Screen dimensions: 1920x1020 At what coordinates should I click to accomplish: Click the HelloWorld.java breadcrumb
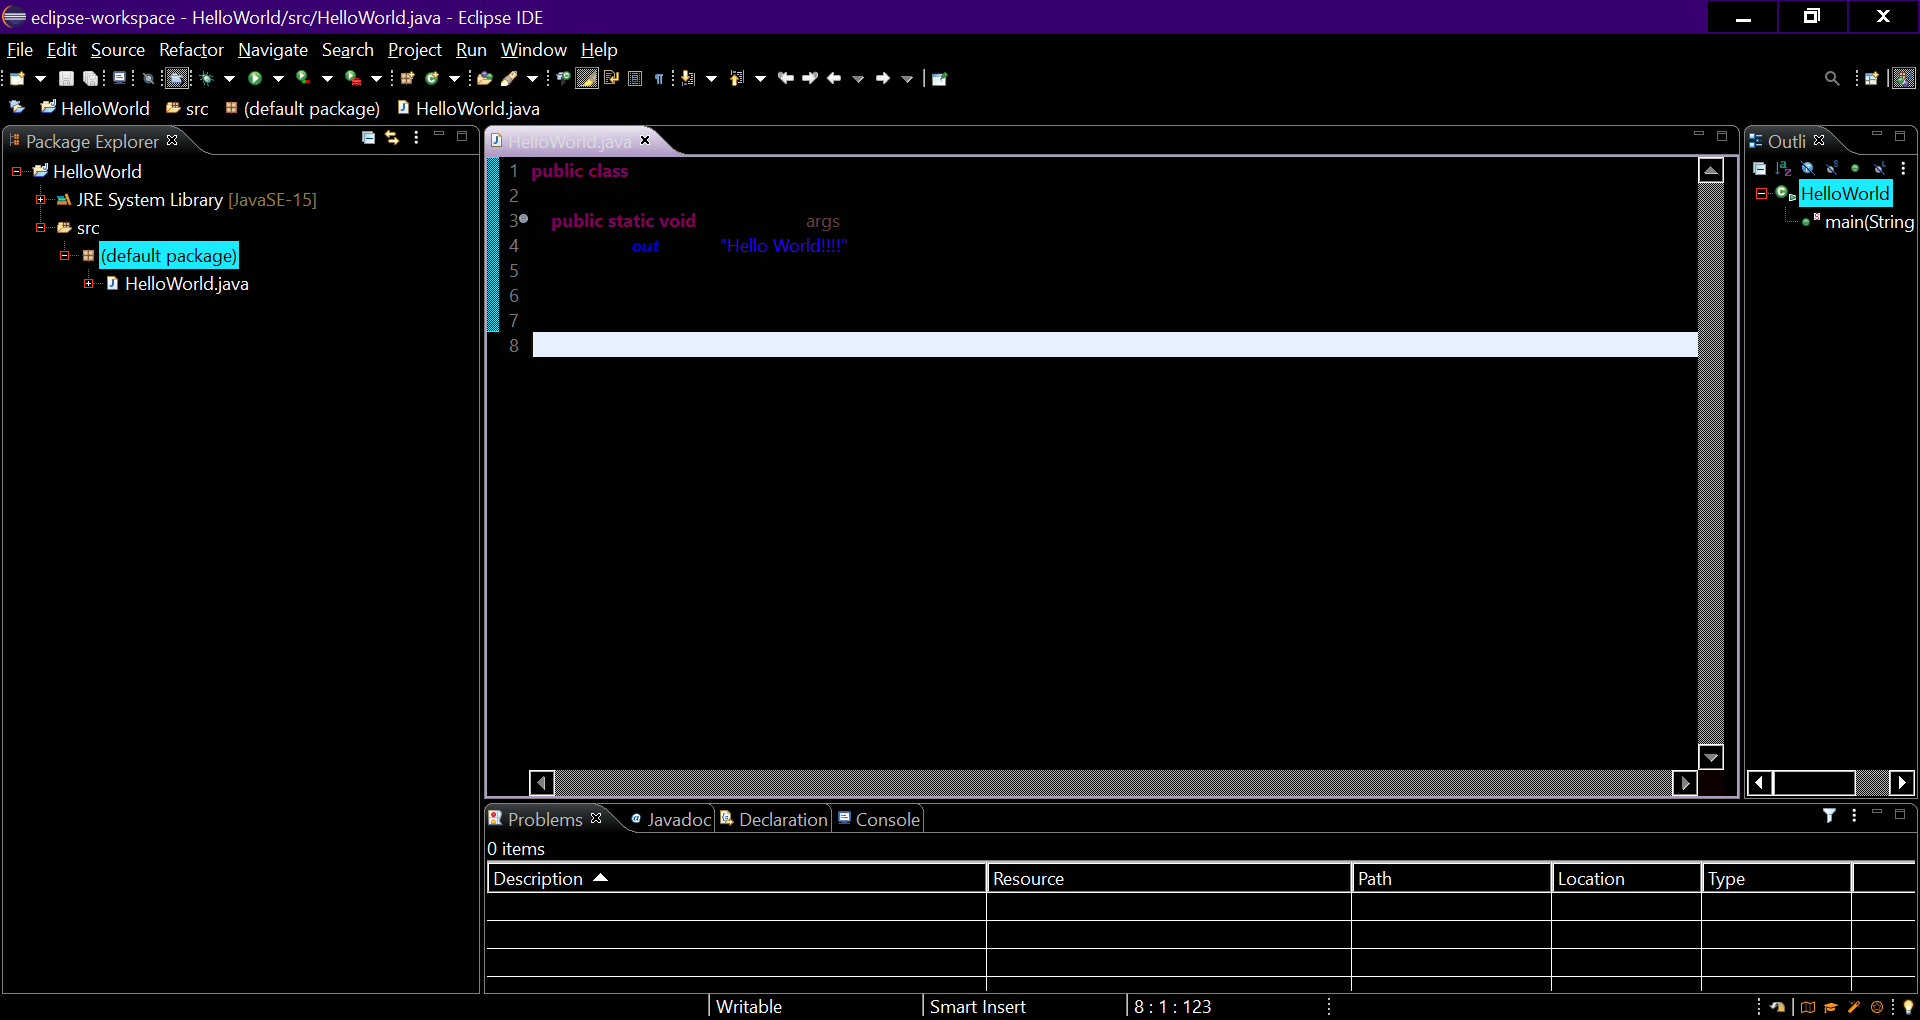477,108
